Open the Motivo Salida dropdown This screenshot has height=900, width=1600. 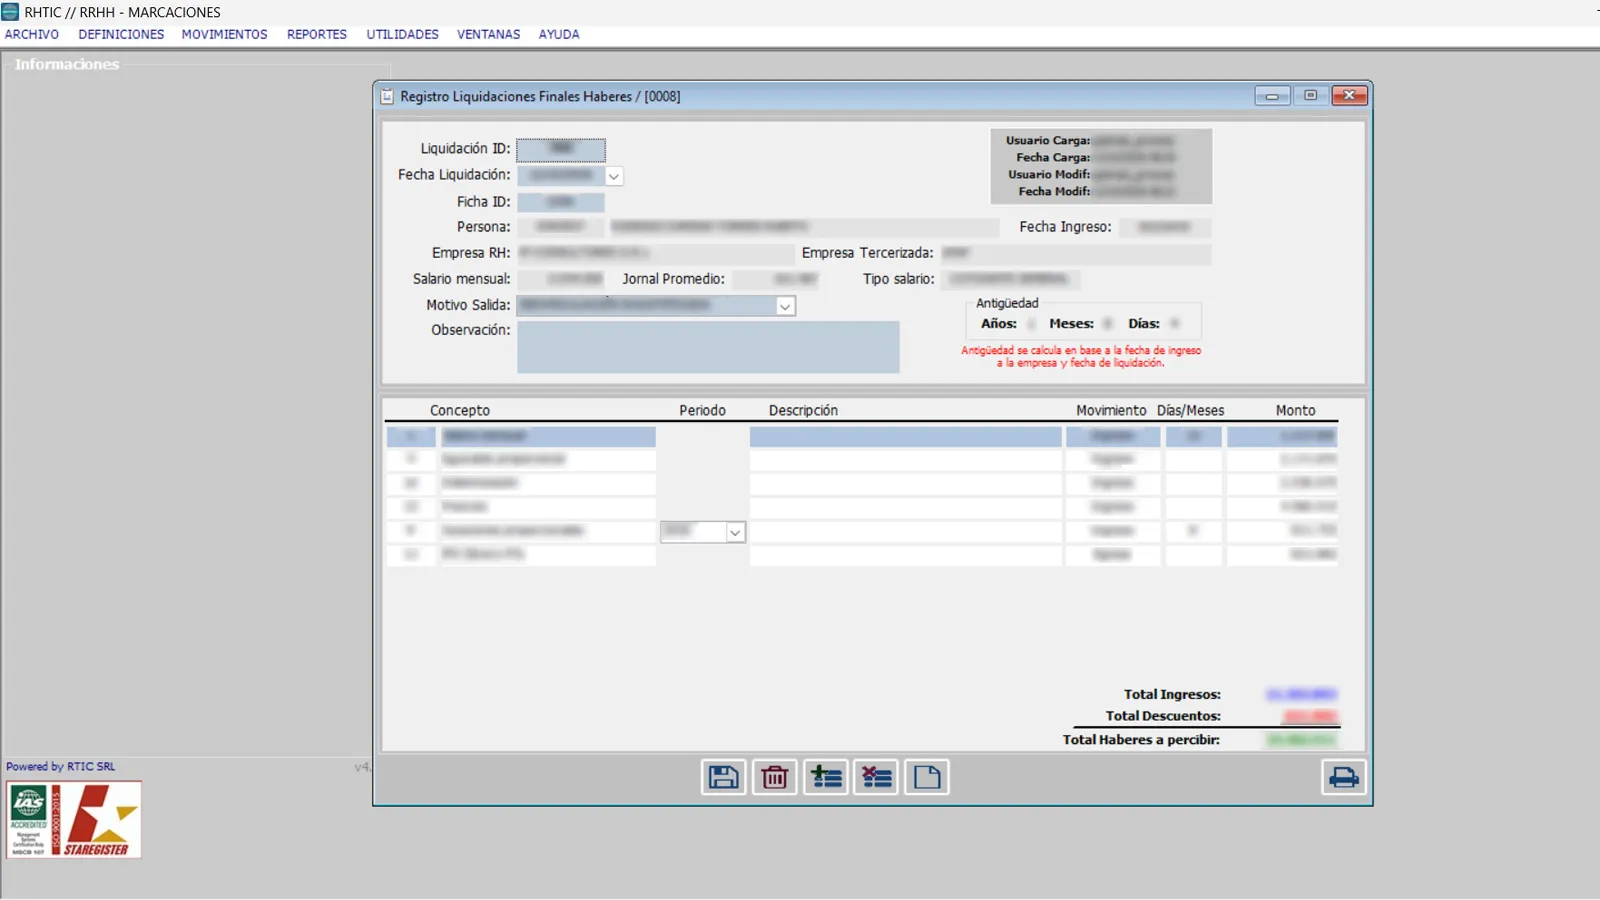pyautogui.click(x=785, y=306)
